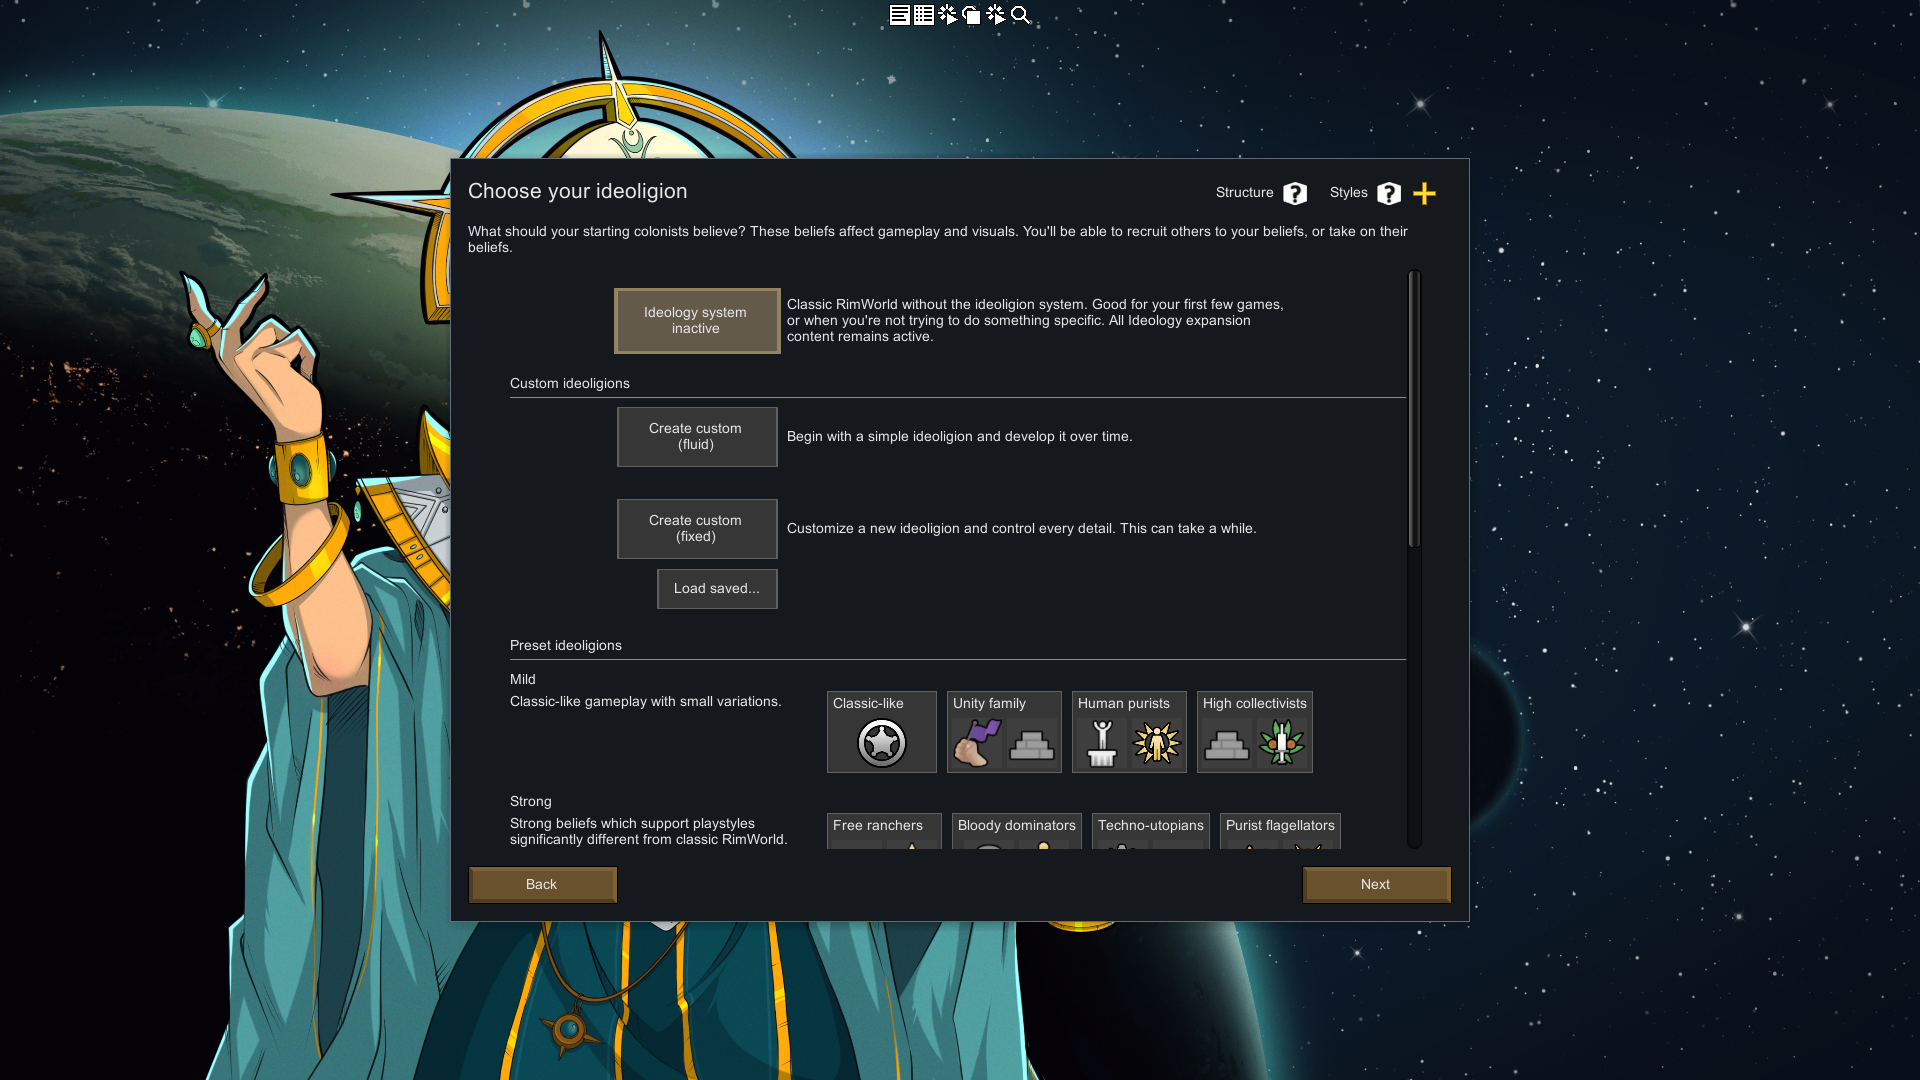
Task: Select Ideology system inactive option
Action: click(x=696, y=321)
